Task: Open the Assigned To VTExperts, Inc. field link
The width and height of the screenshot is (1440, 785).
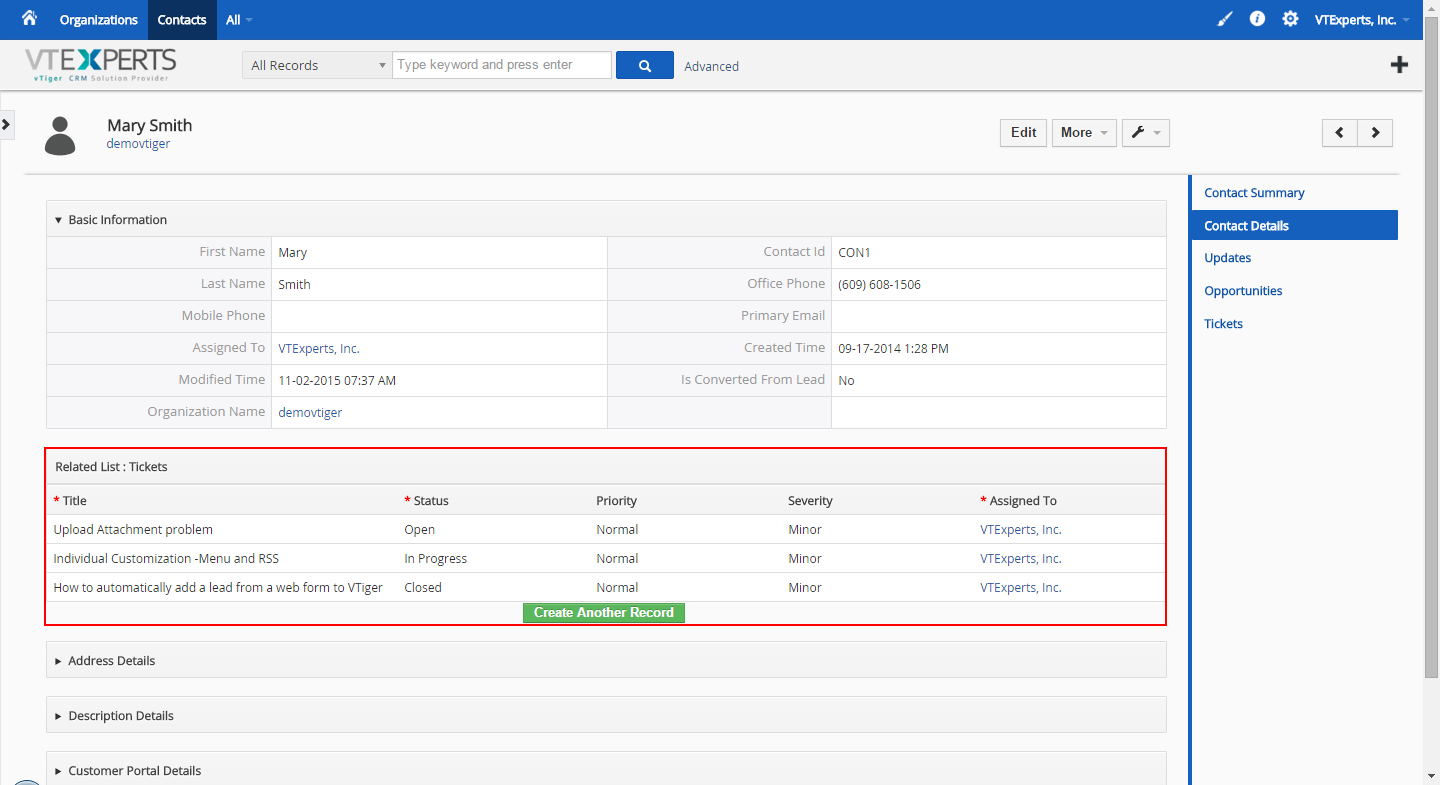Action: 319,349
